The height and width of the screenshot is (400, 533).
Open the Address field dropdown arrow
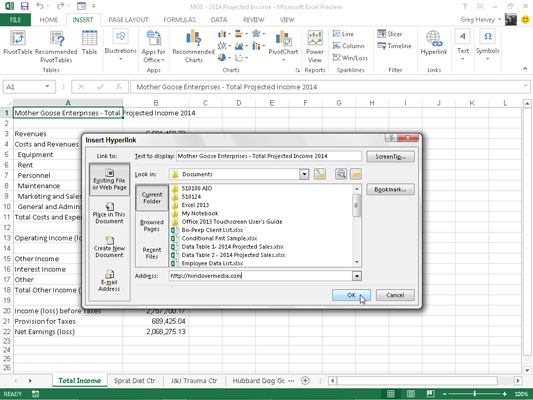point(357,276)
